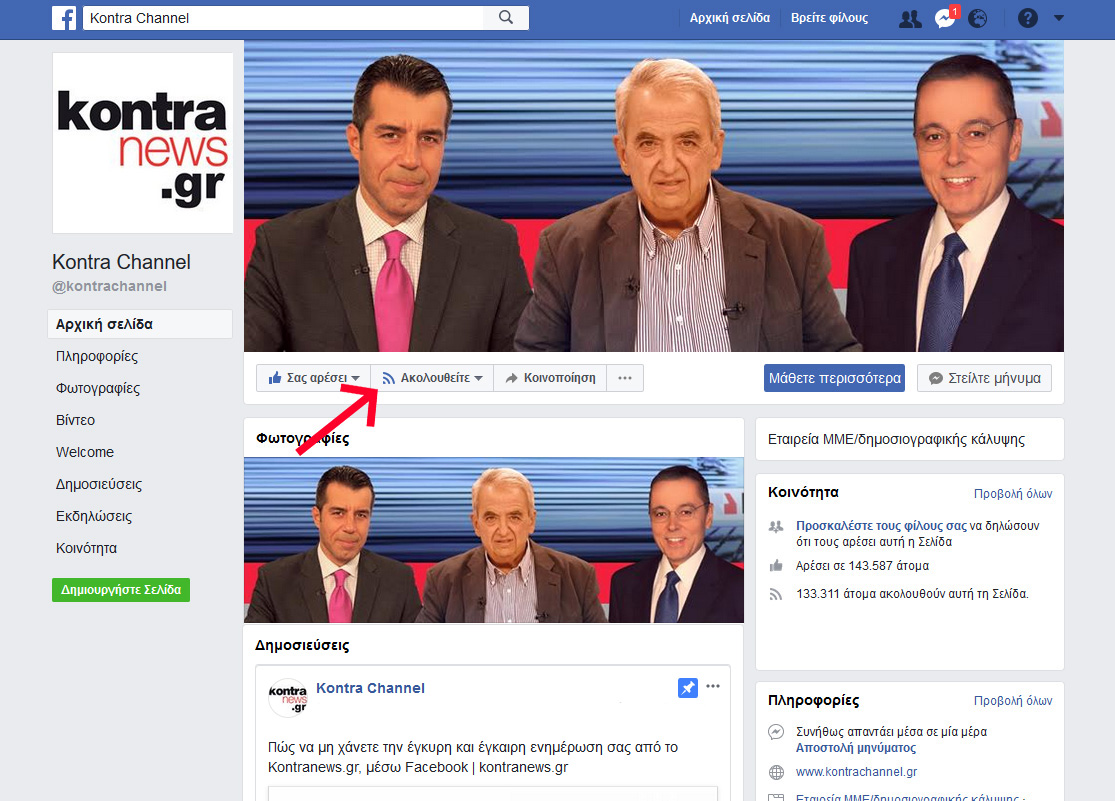Click the thumbs-up icon beside 'Αρέσει σε 143.587 άτομα'

(776, 566)
